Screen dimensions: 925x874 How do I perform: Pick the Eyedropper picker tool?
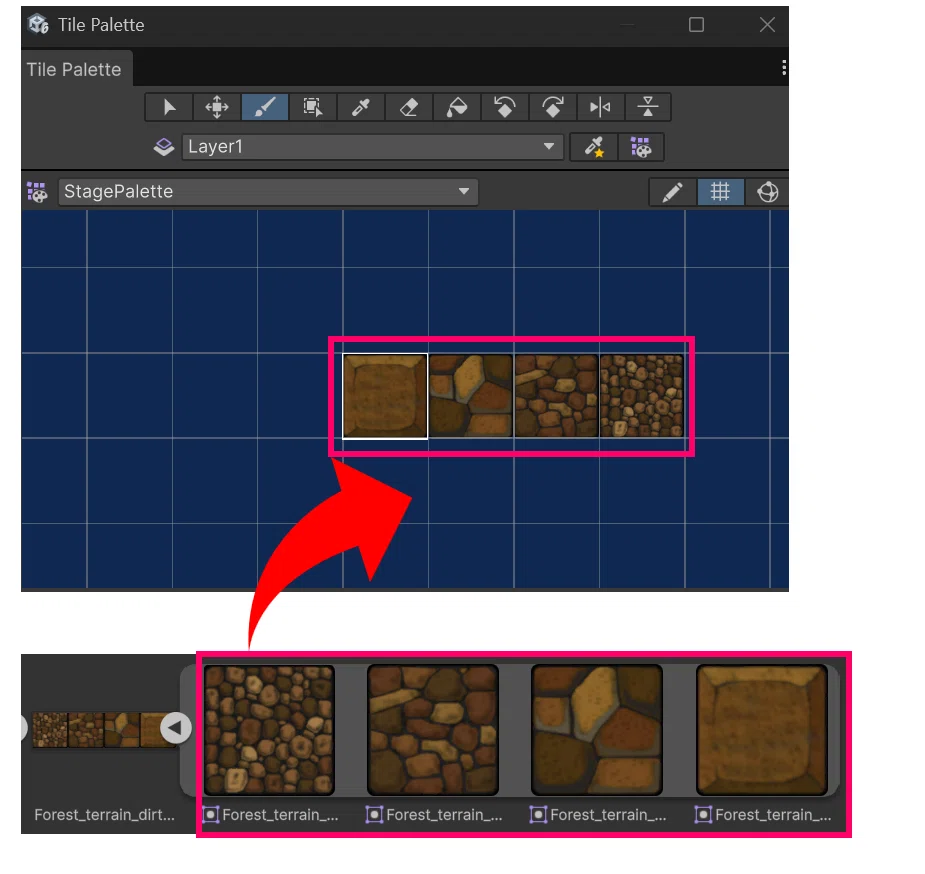point(361,107)
